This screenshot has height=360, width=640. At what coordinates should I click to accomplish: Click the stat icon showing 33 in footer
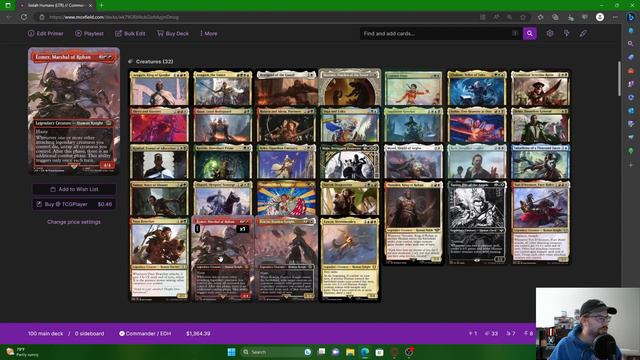491,333
